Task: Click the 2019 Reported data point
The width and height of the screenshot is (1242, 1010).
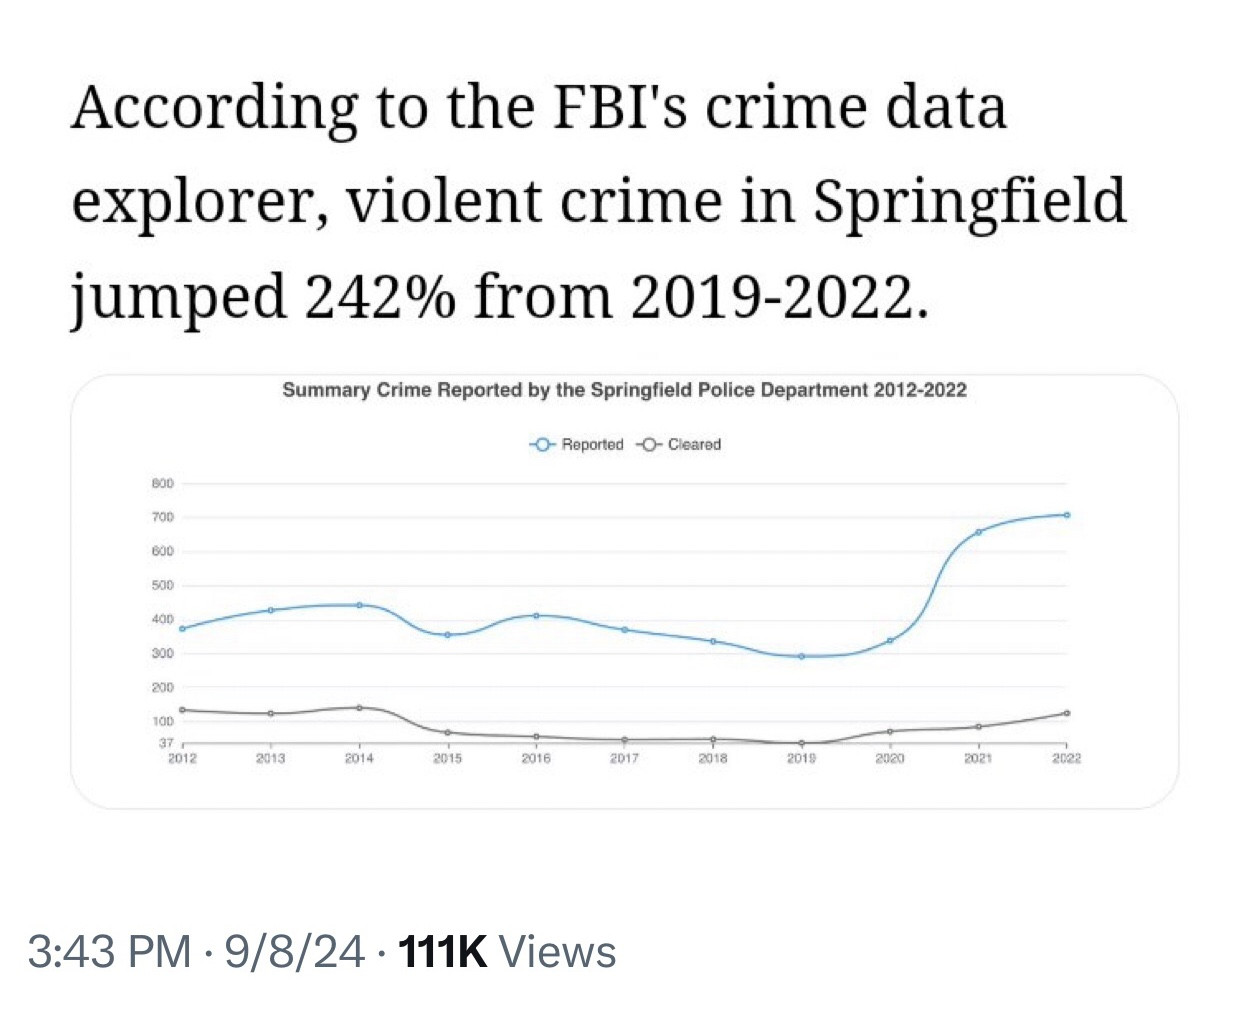Action: pyautogui.click(x=801, y=657)
